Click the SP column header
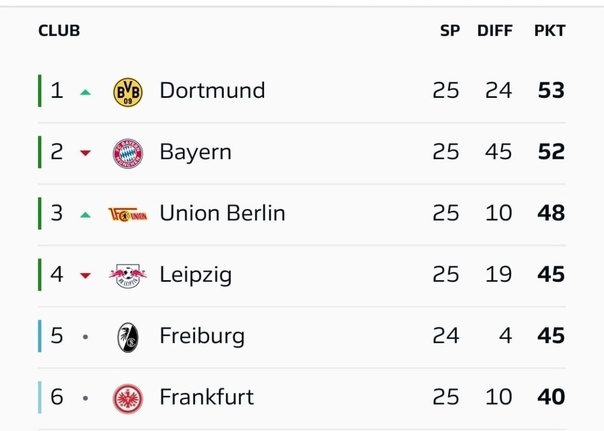The height and width of the screenshot is (431, 604). (450, 31)
